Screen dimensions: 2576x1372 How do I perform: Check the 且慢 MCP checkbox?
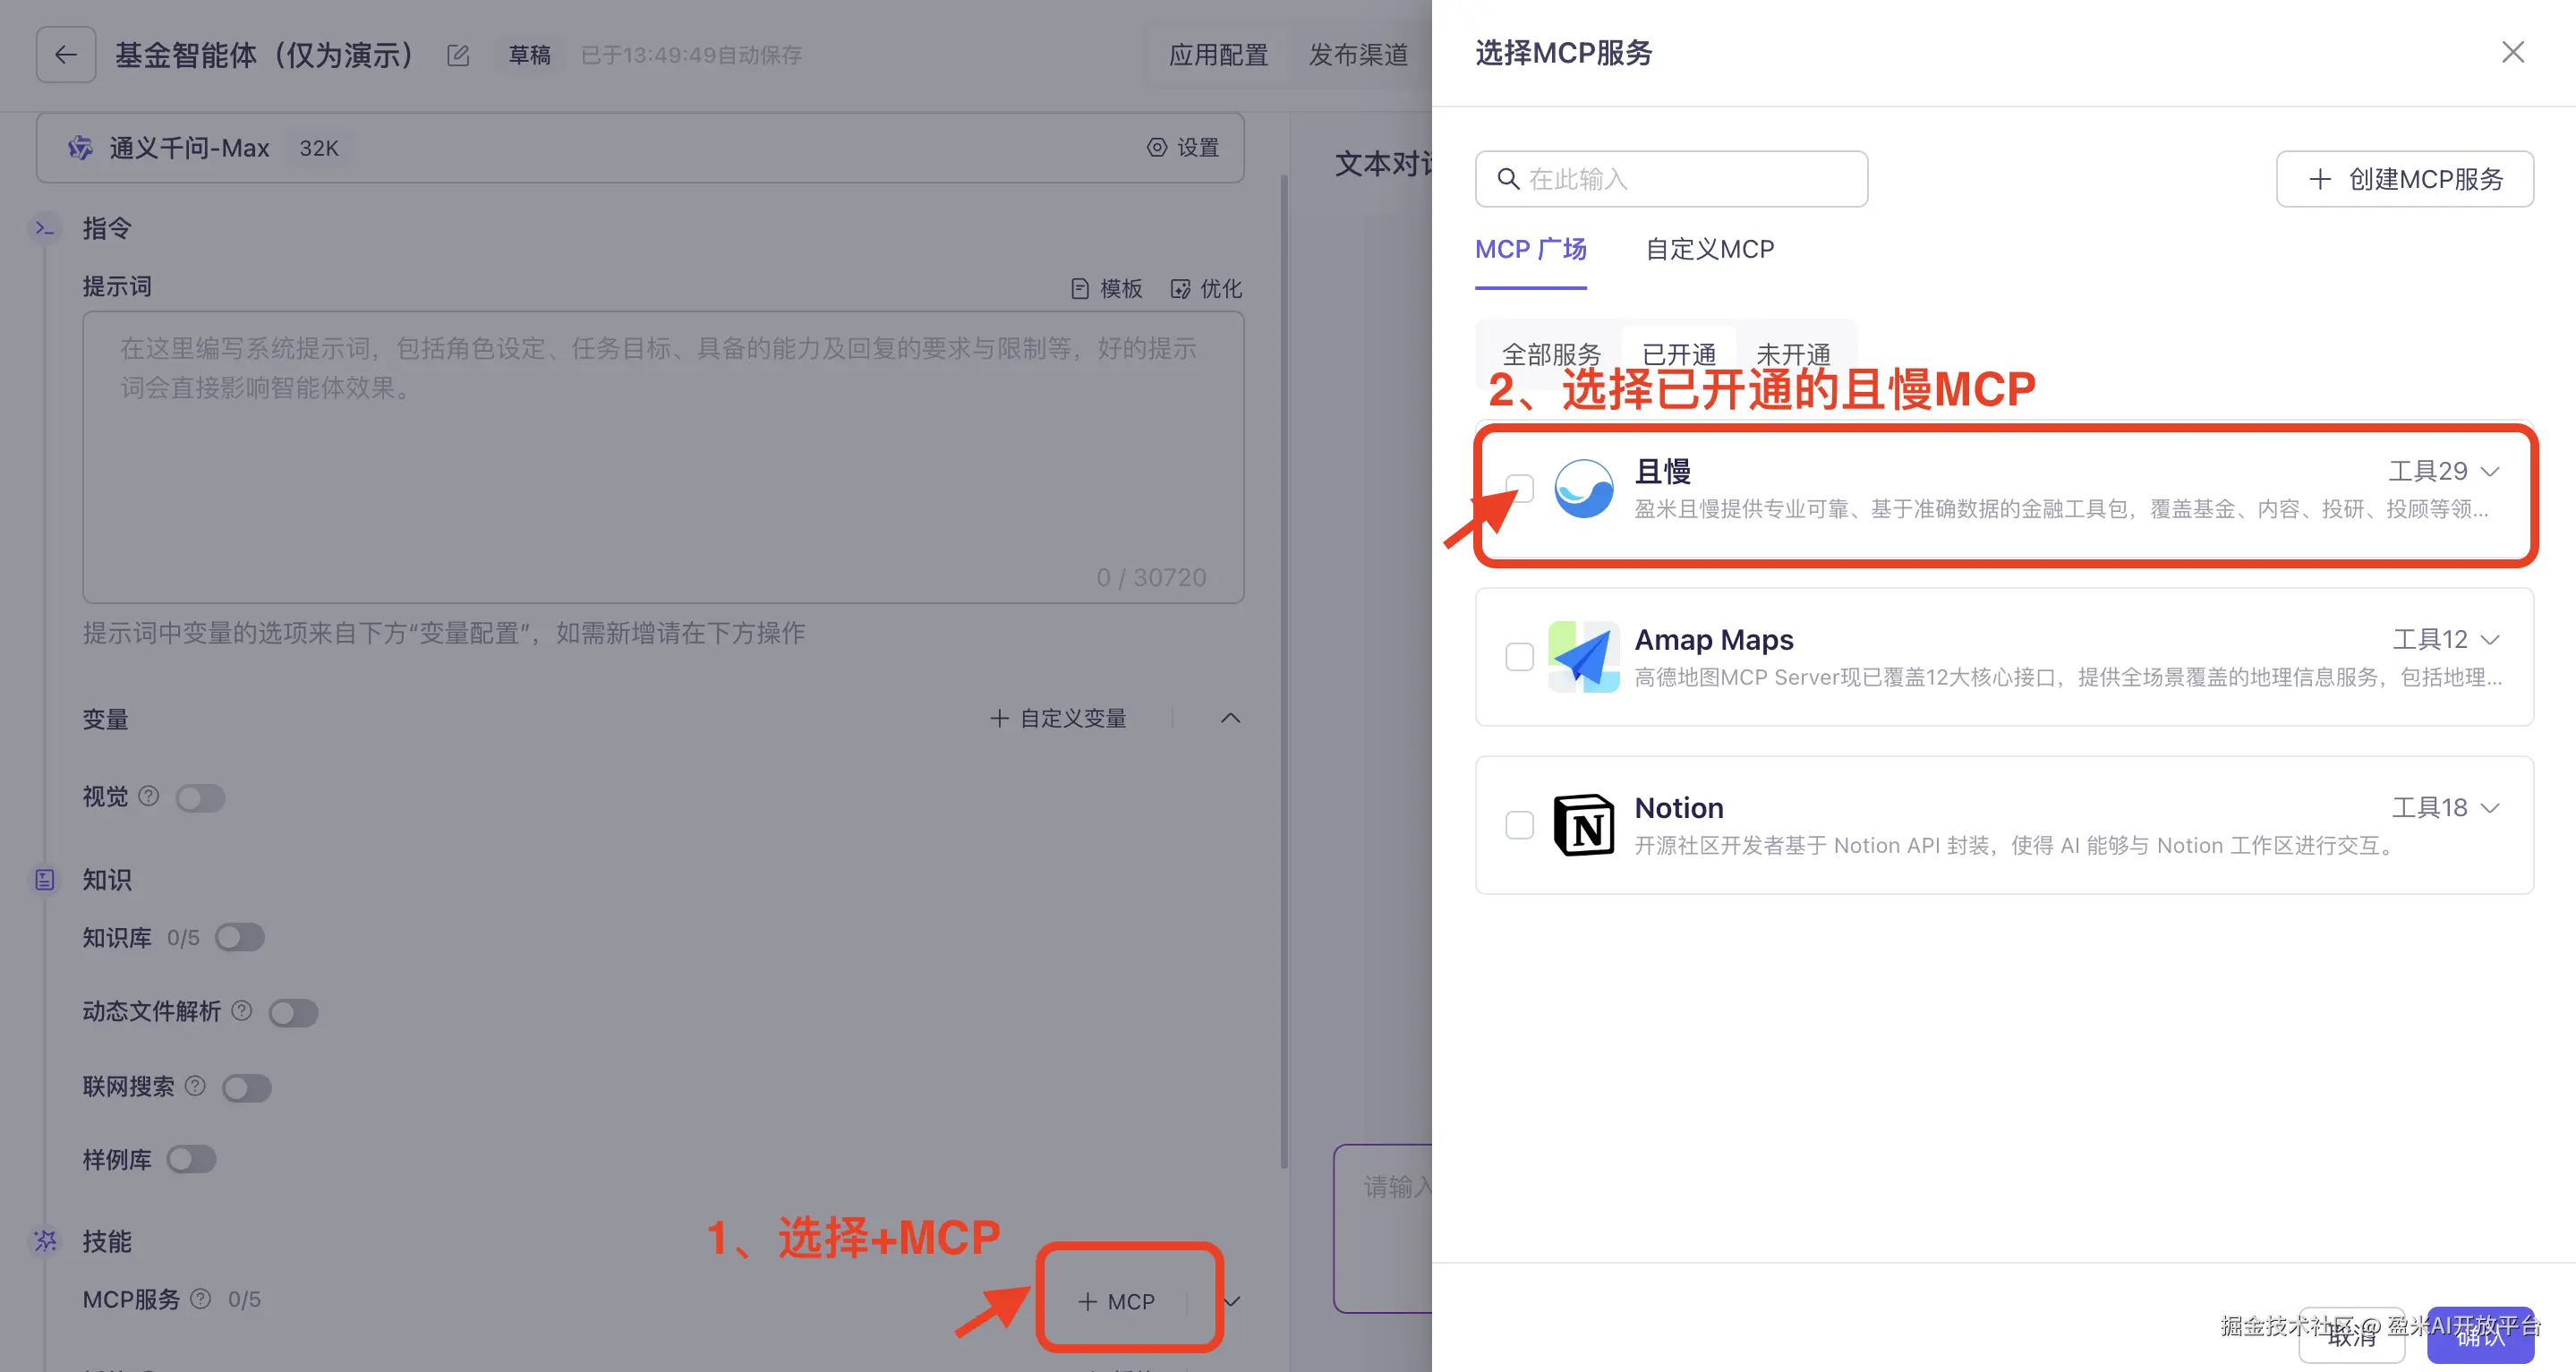pos(1519,489)
